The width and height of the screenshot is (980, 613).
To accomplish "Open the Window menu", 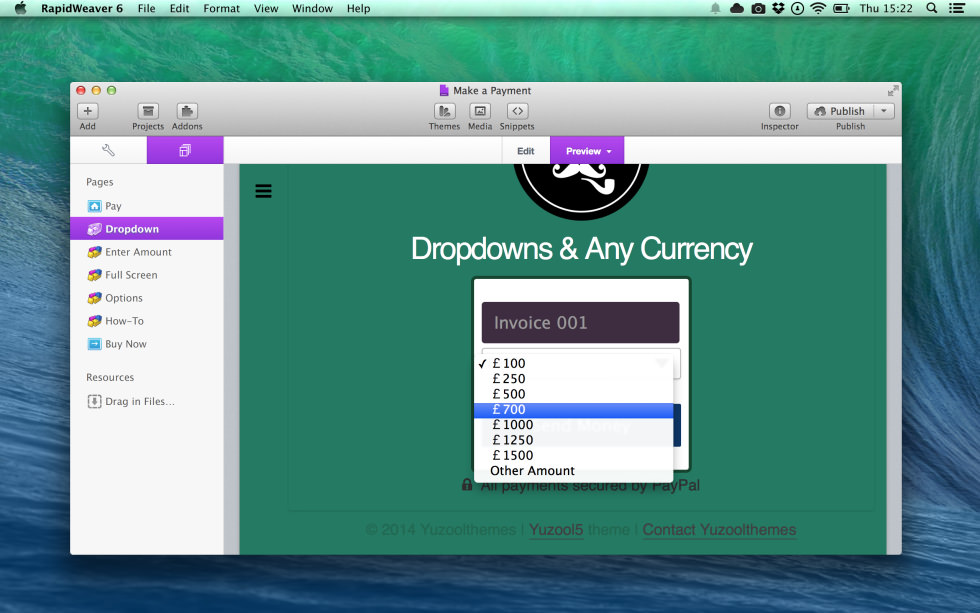I will 312,8.
